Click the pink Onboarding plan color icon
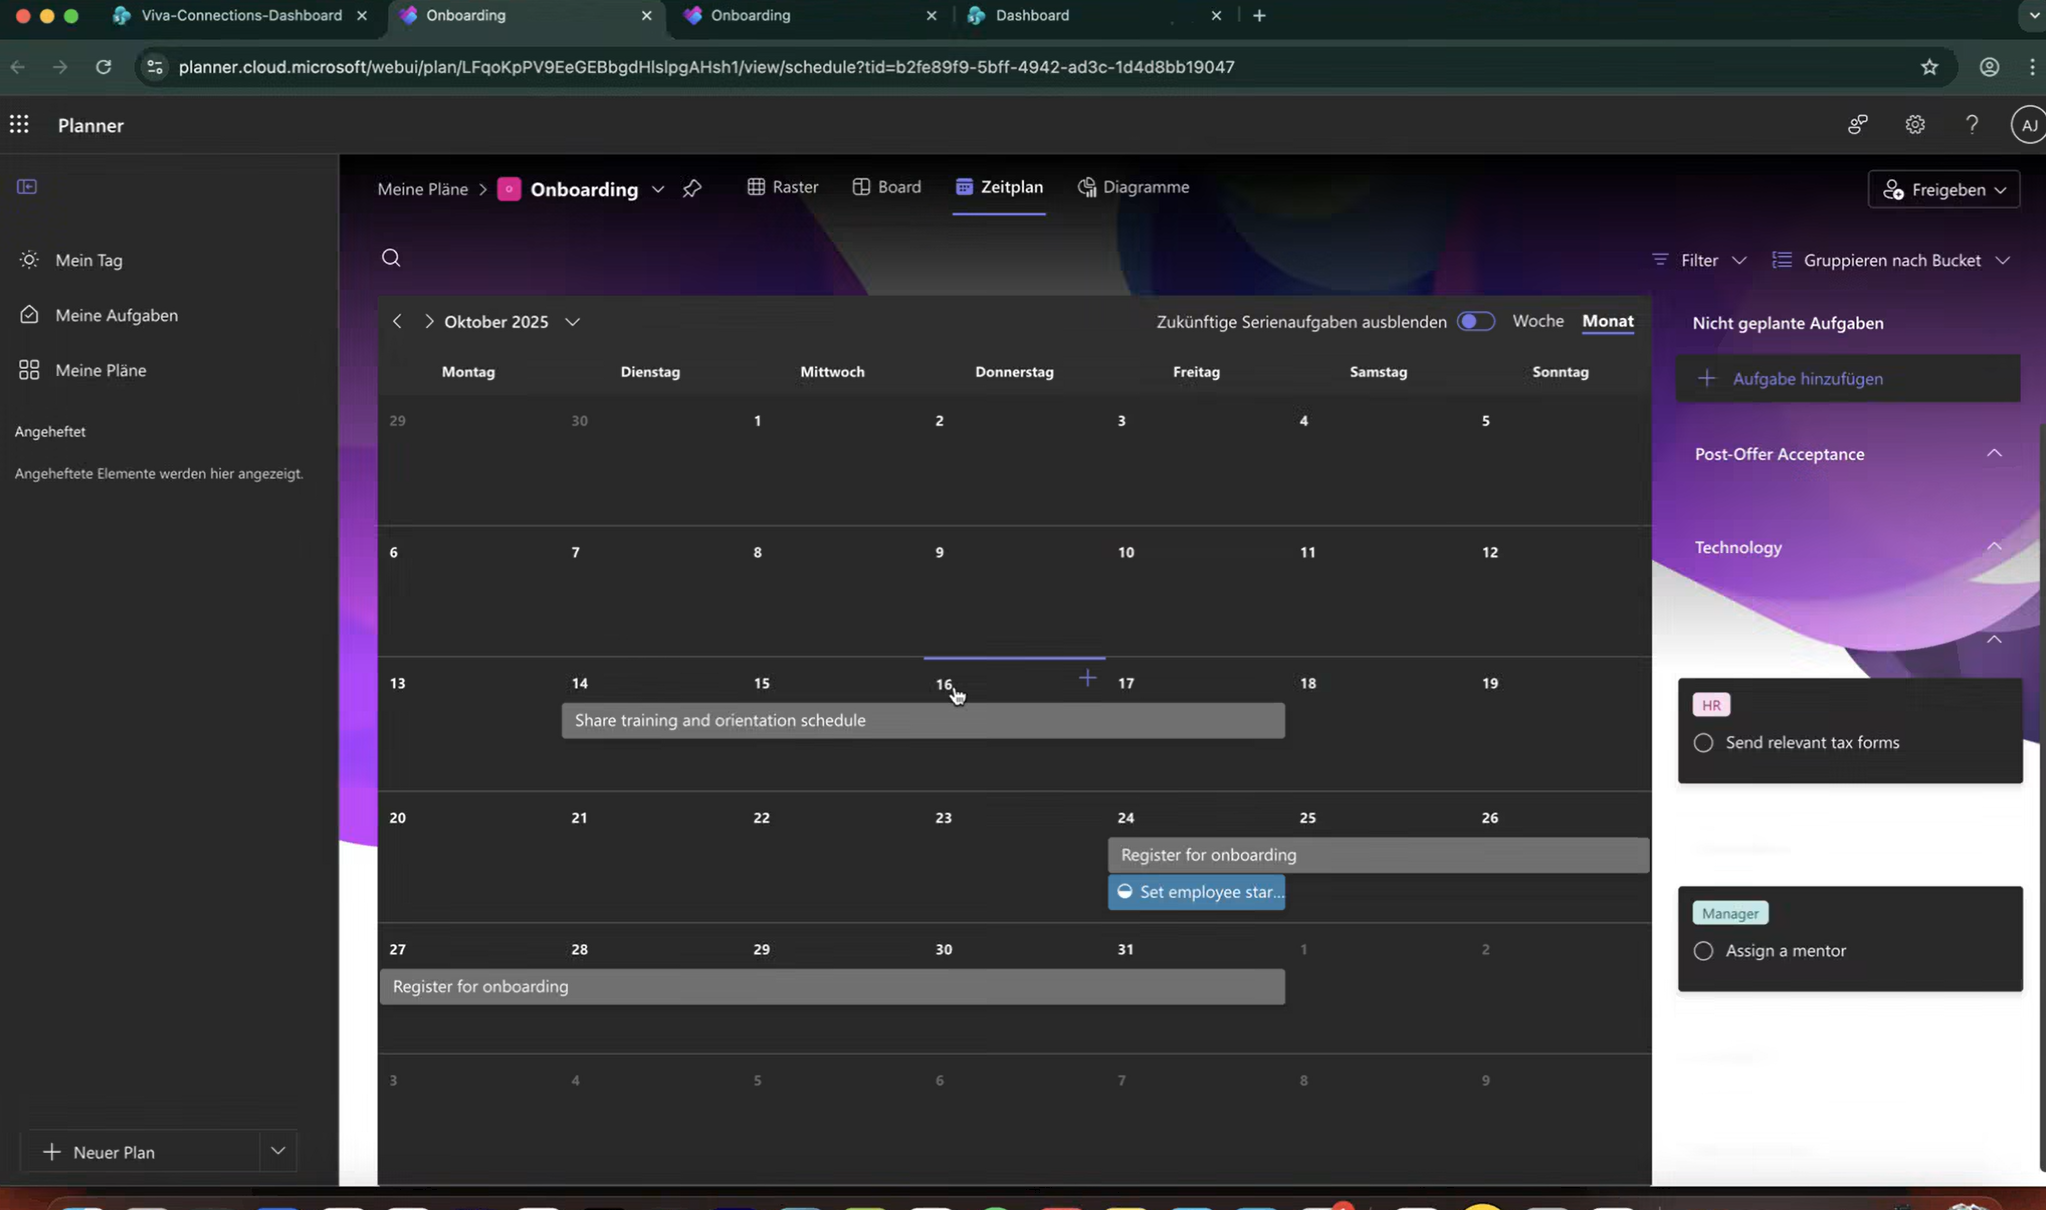This screenshot has width=2046, height=1210. click(509, 189)
